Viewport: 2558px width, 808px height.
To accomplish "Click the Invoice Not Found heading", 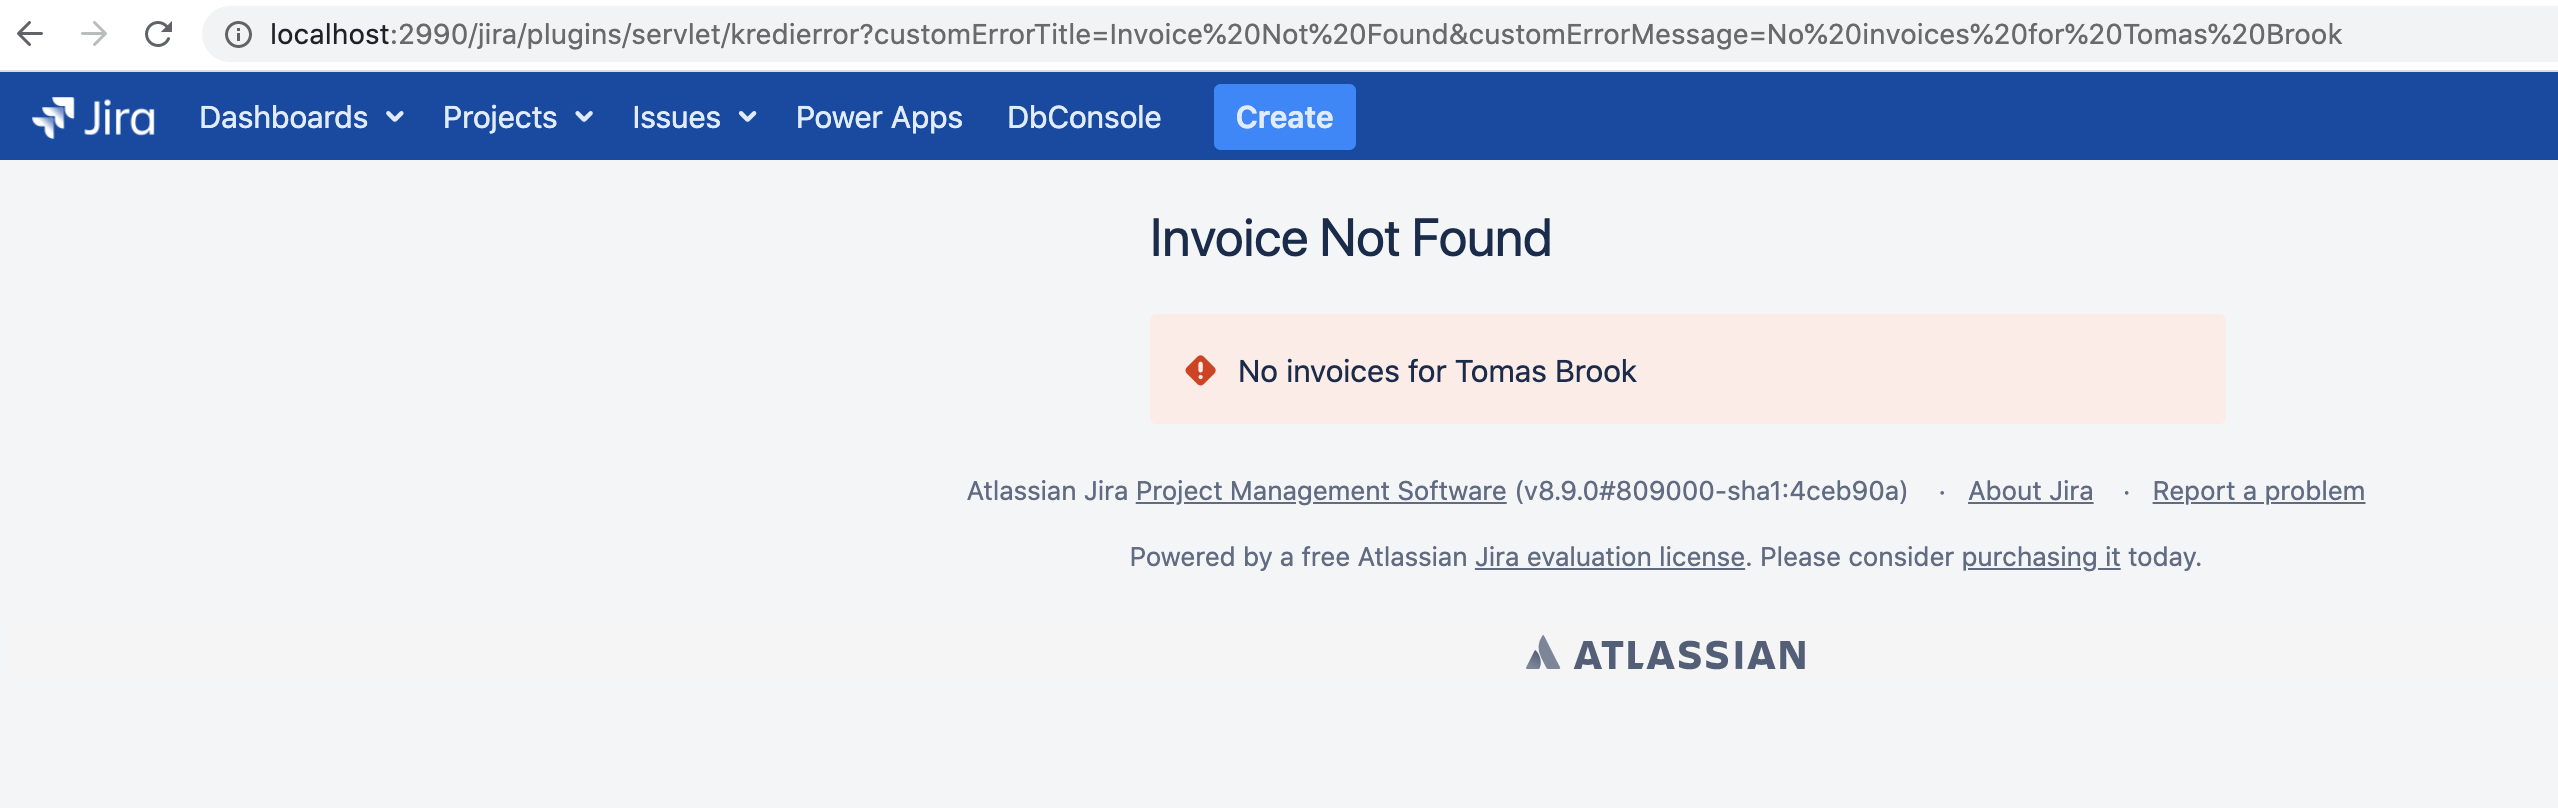I will coord(1350,238).
